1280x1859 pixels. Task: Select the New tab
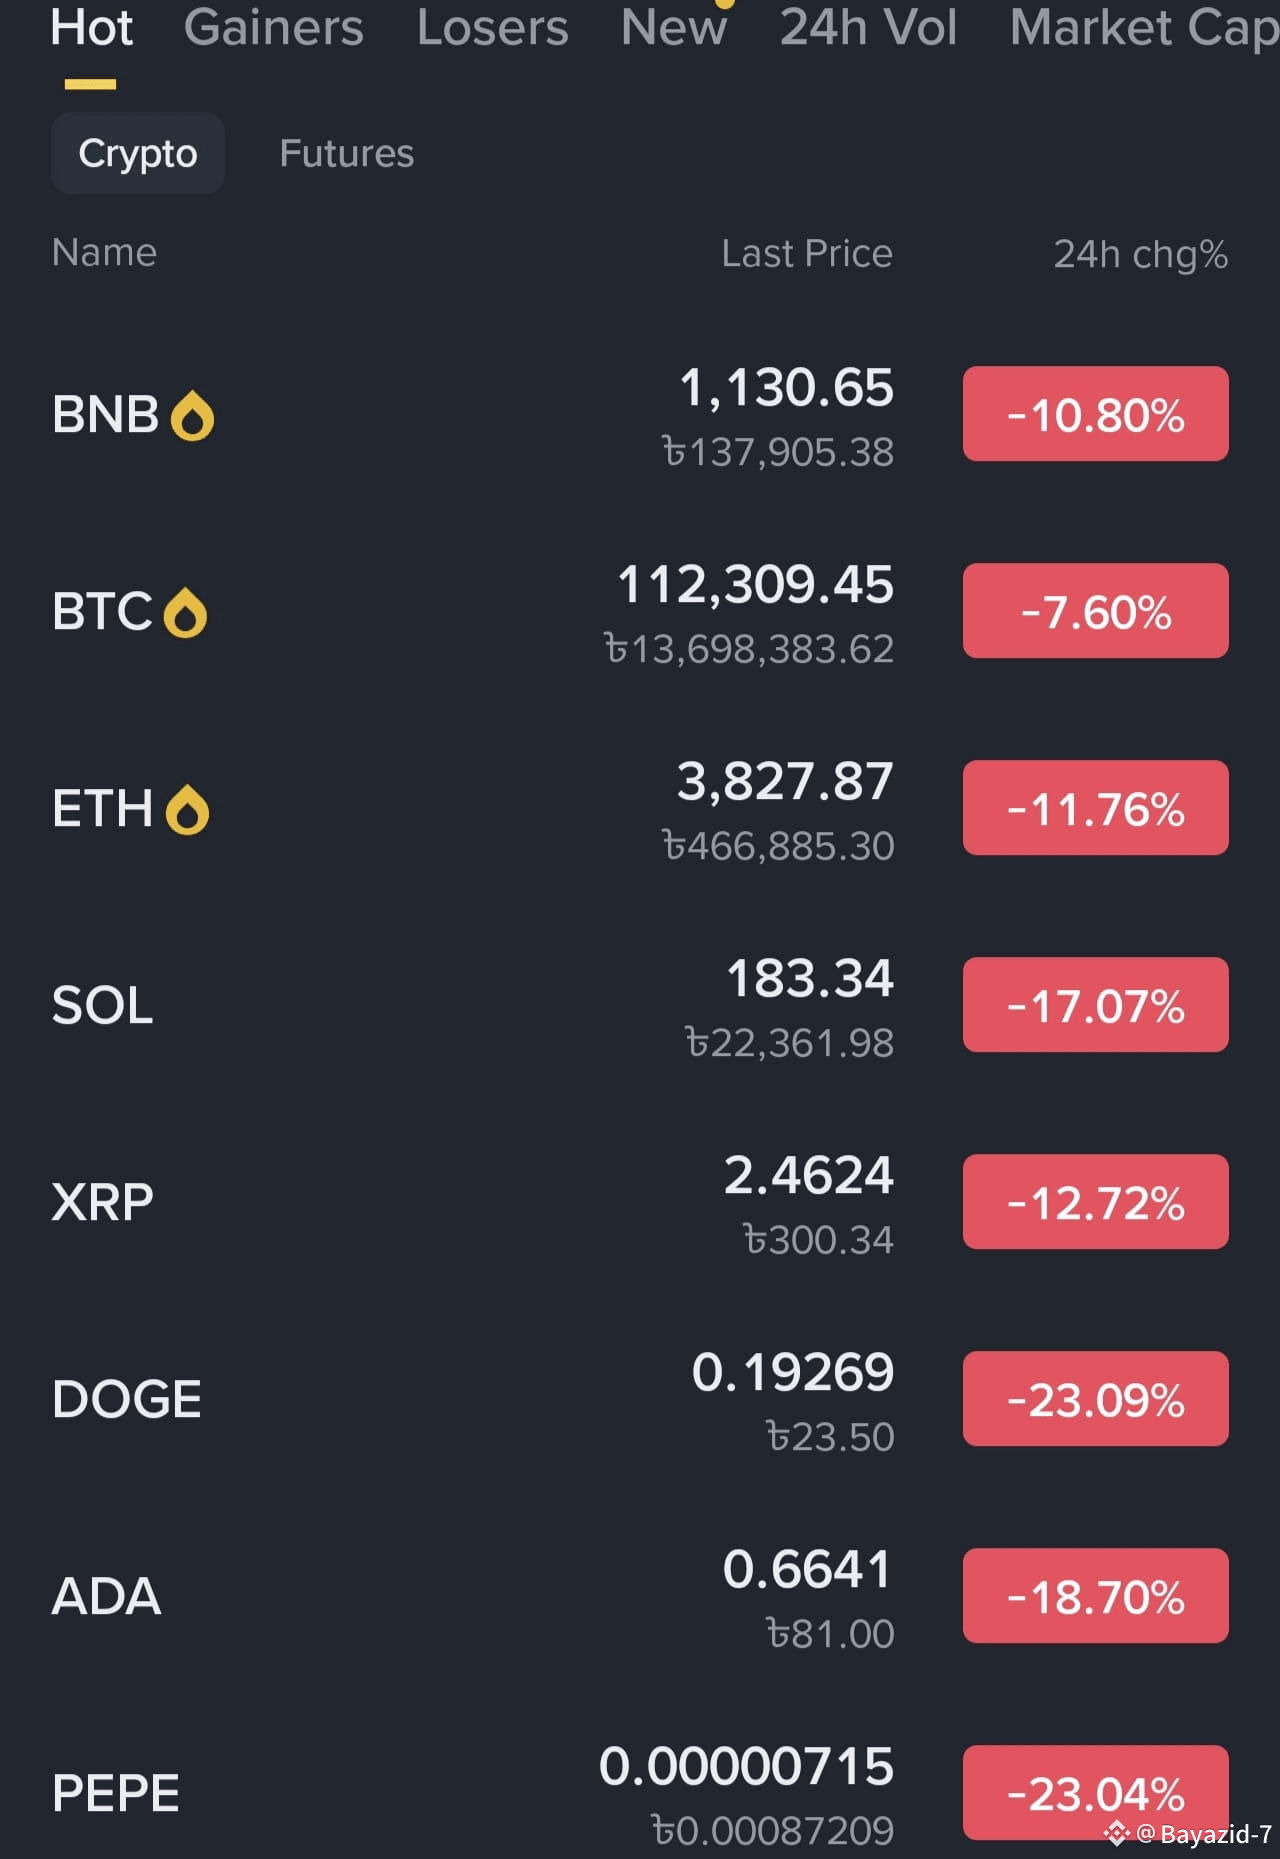674,27
